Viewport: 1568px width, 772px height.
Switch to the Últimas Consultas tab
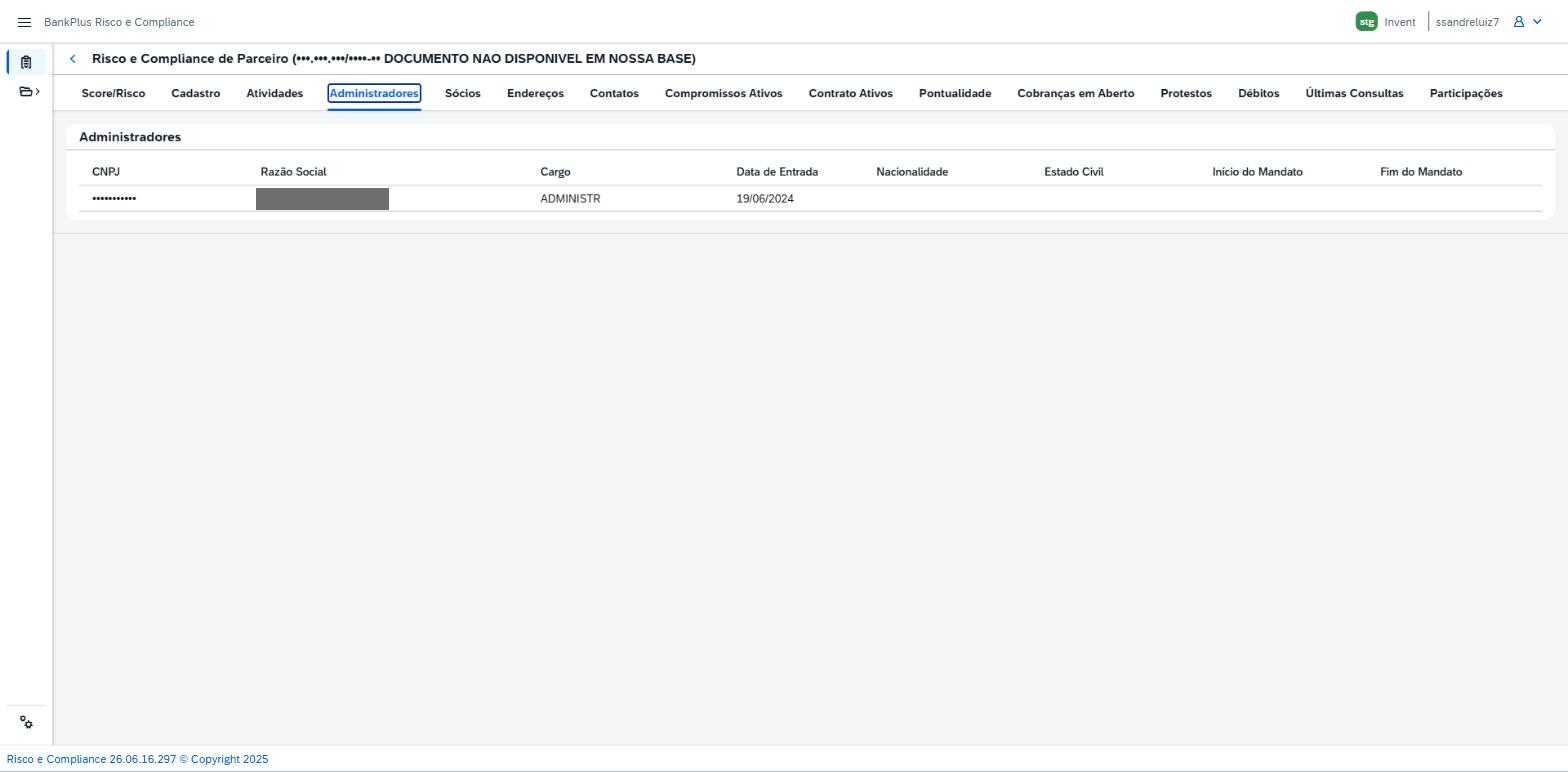point(1355,93)
